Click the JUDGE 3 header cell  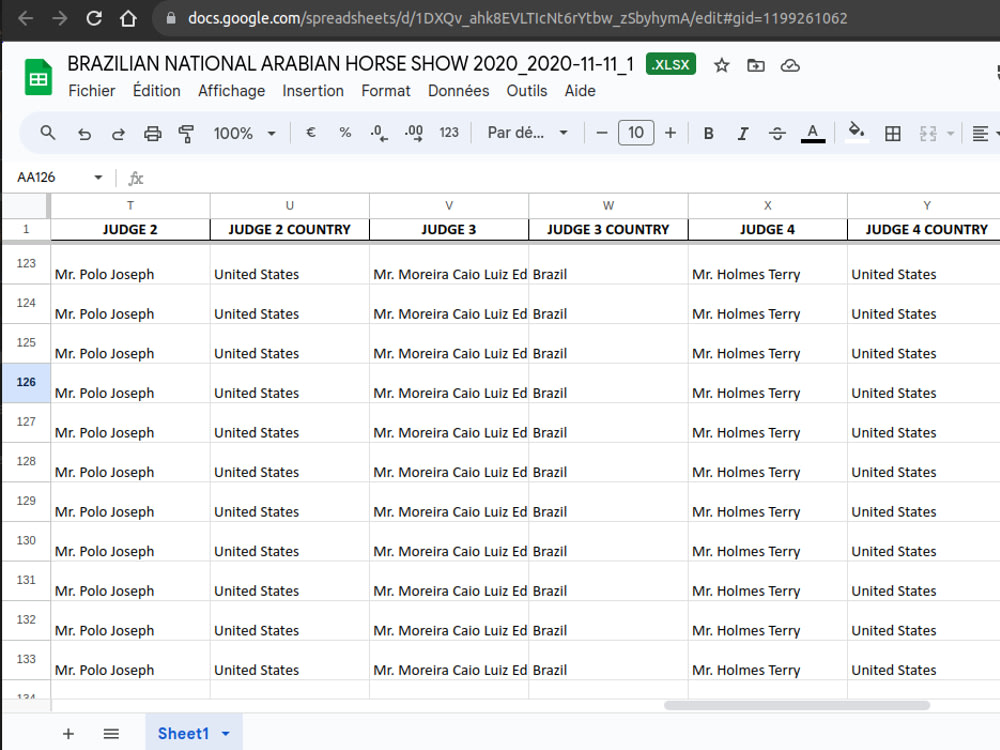click(449, 230)
